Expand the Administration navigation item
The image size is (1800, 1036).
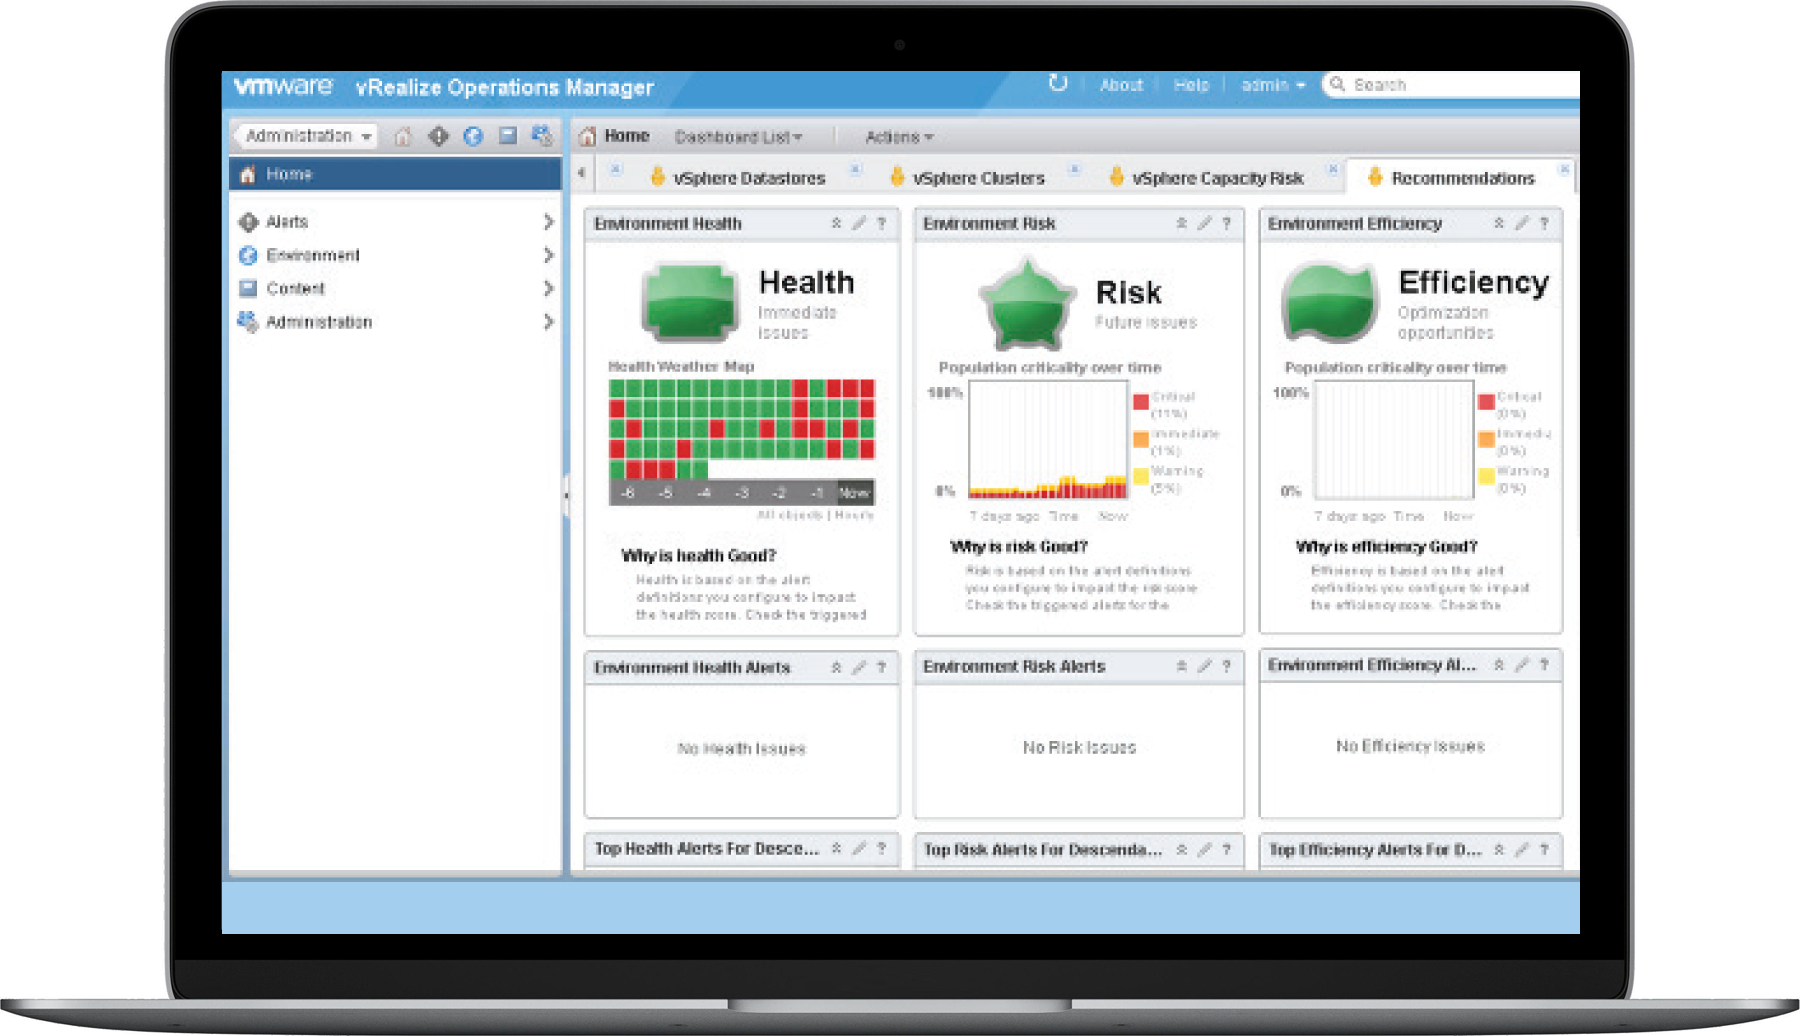click(x=548, y=322)
